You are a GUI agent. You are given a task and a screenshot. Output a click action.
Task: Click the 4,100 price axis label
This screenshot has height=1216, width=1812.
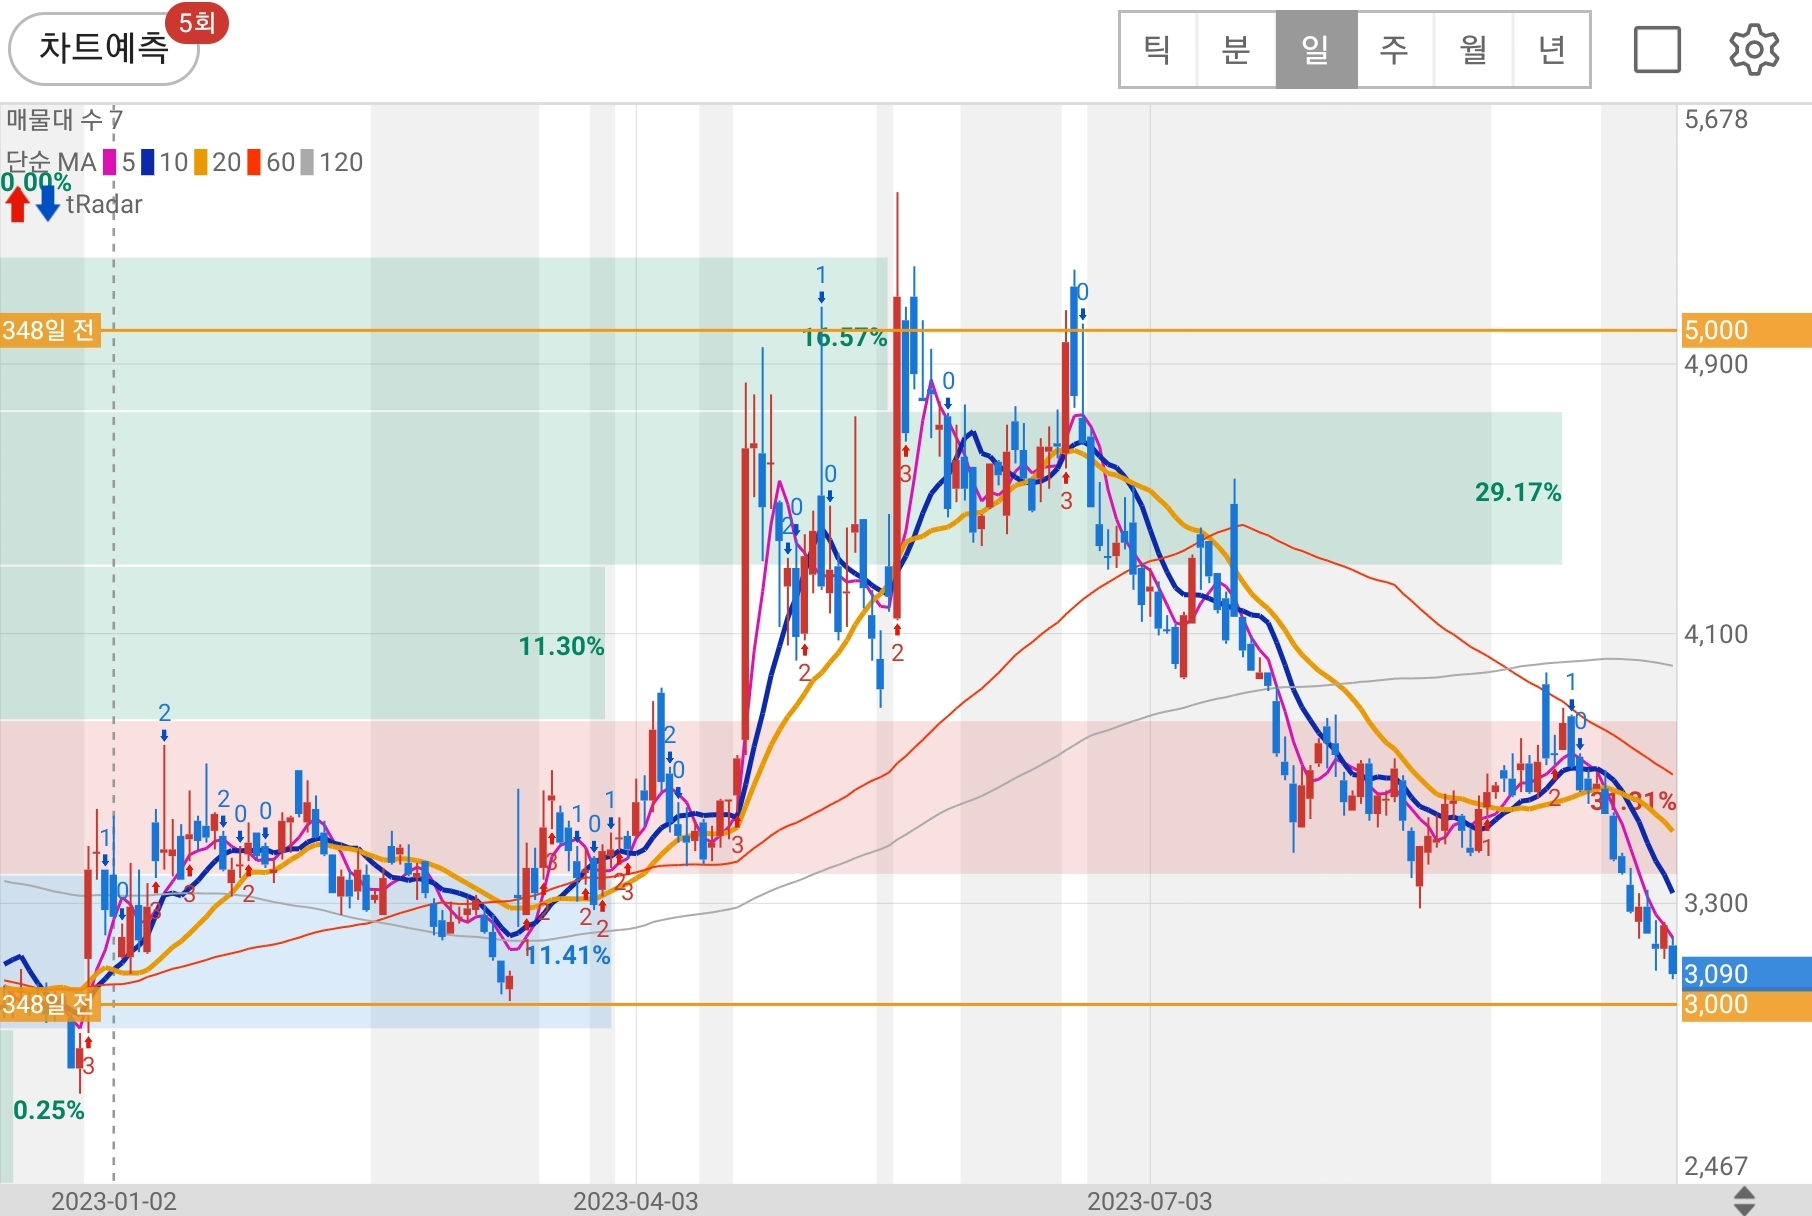tap(1716, 634)
